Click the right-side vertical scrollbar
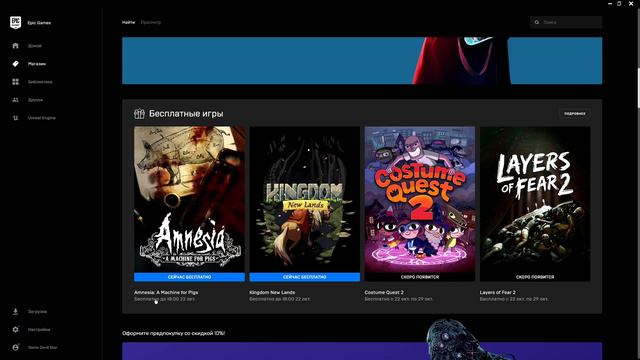The image size is (640, 360). (x=638, y=88)
